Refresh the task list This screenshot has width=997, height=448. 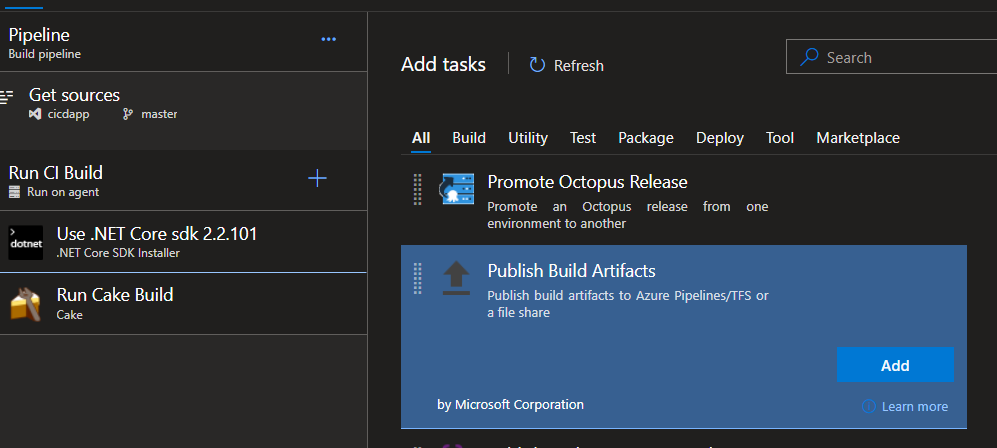coord(566,65)
